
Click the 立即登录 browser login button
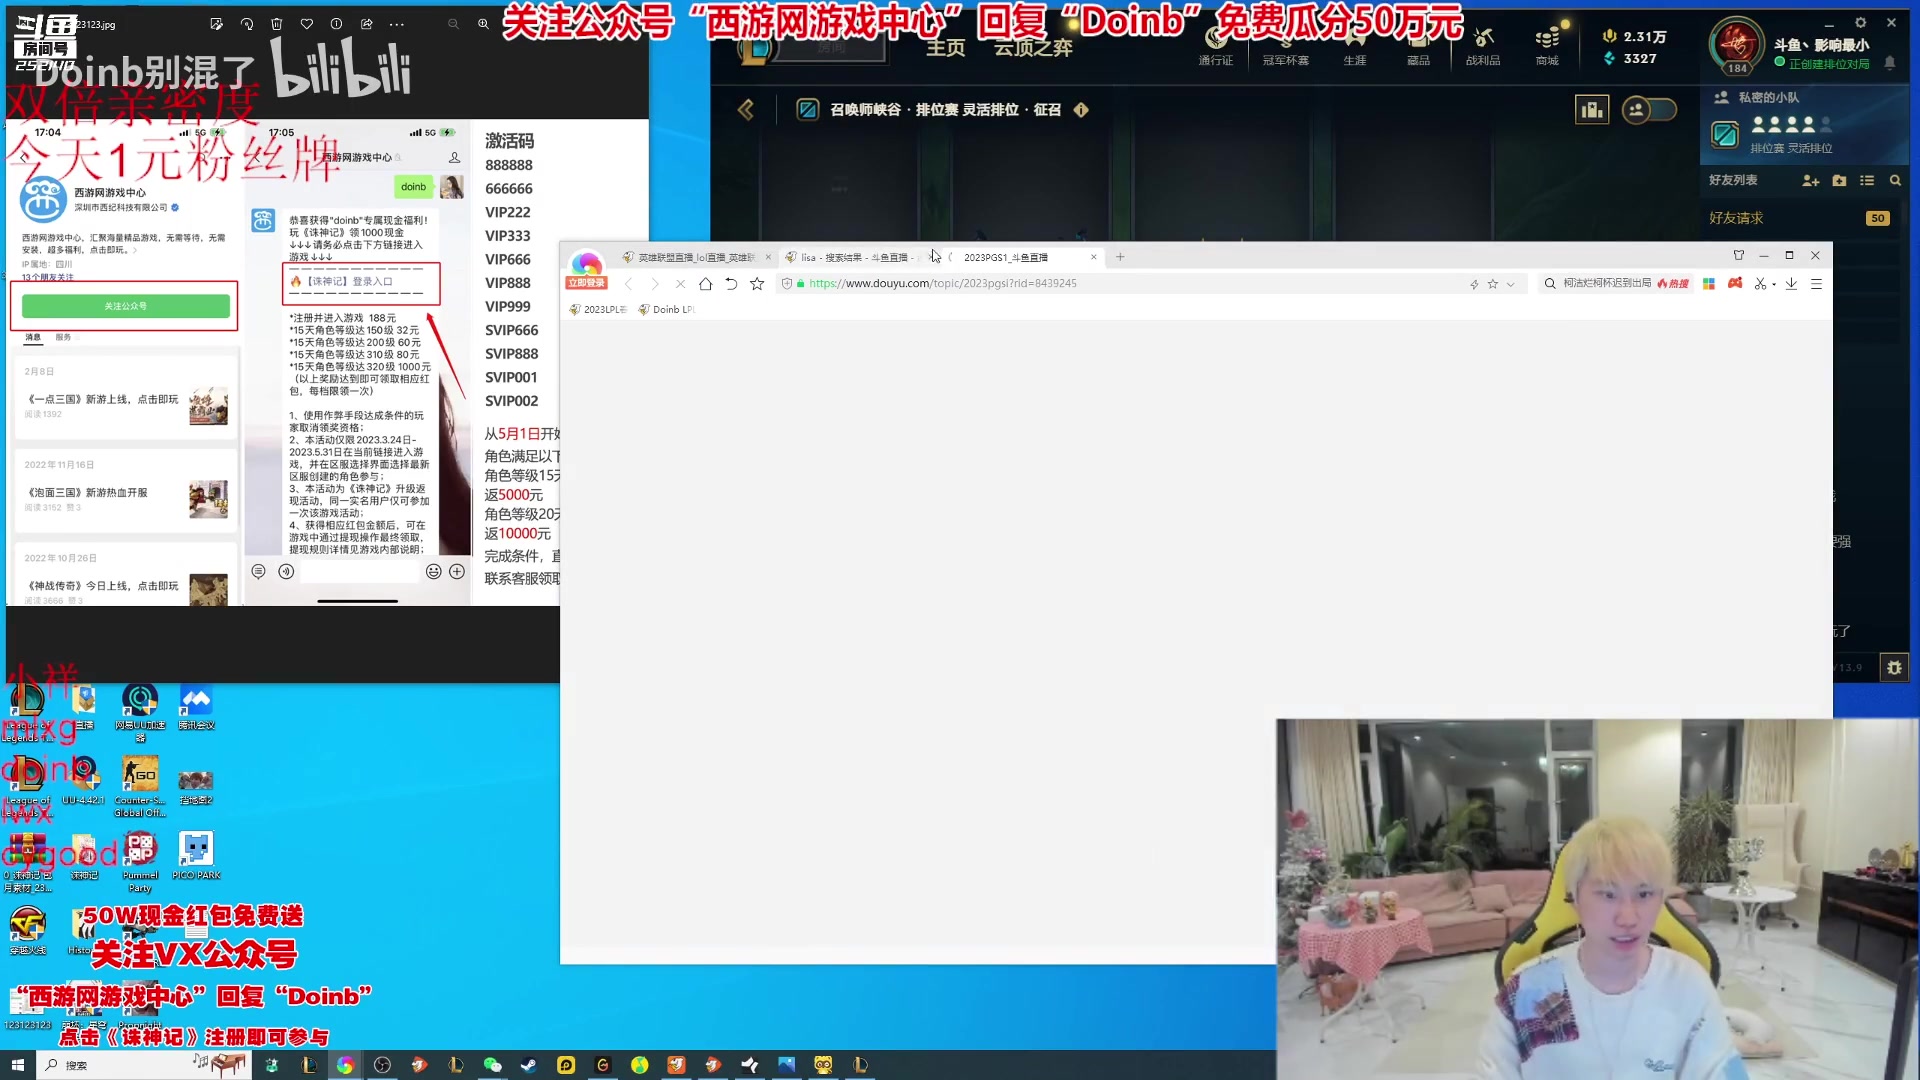(x=586, y=283)
